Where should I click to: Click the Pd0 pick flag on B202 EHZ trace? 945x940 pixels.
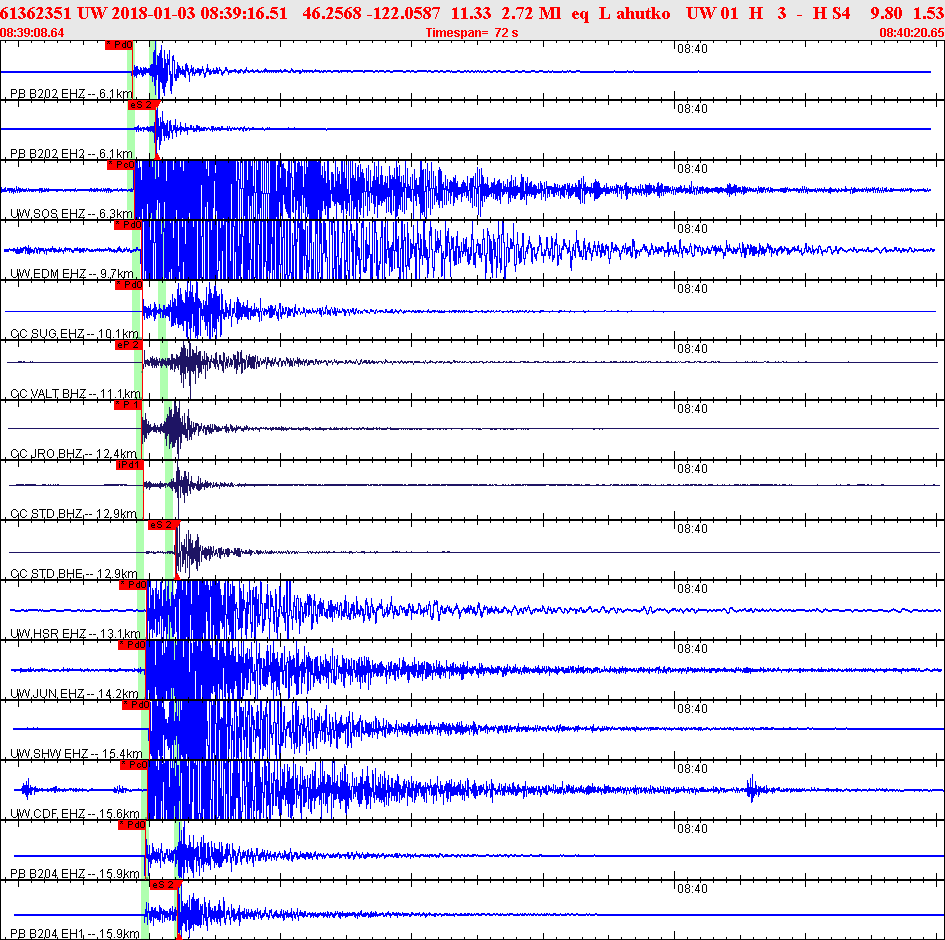(118, 45)
